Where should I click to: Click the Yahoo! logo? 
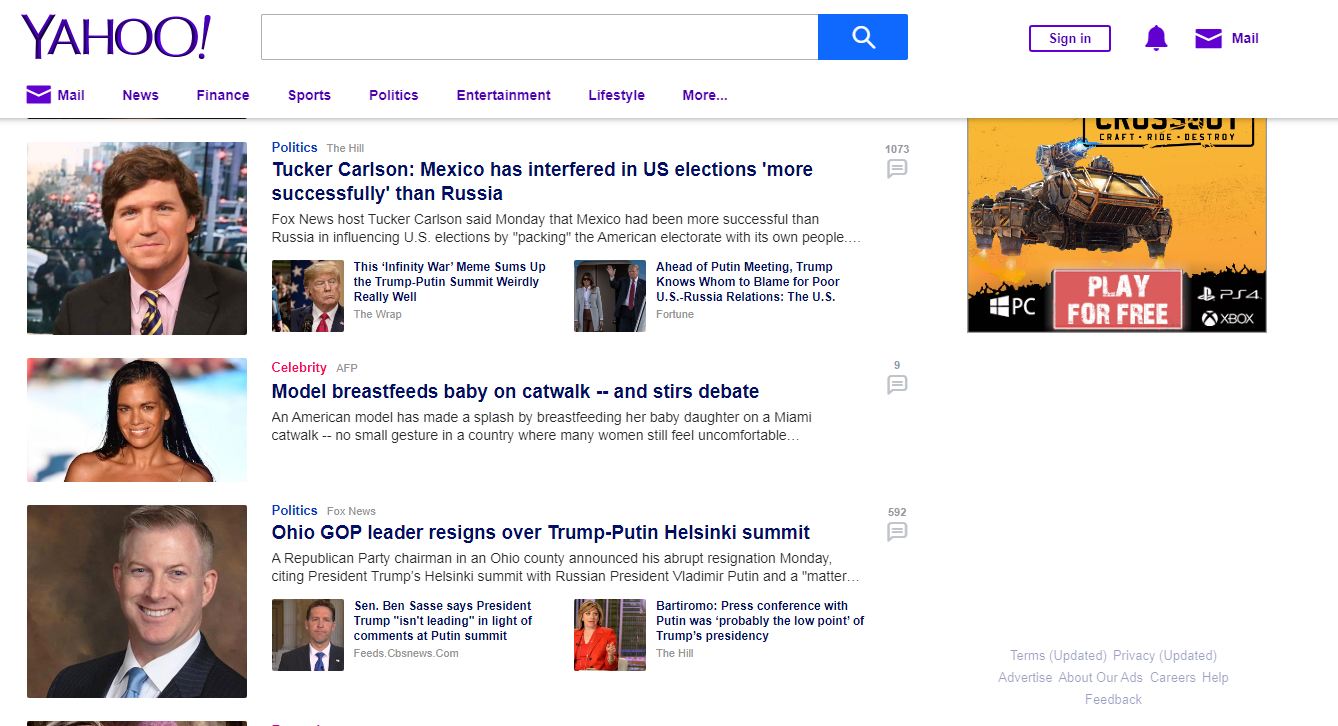coord(116,38)
